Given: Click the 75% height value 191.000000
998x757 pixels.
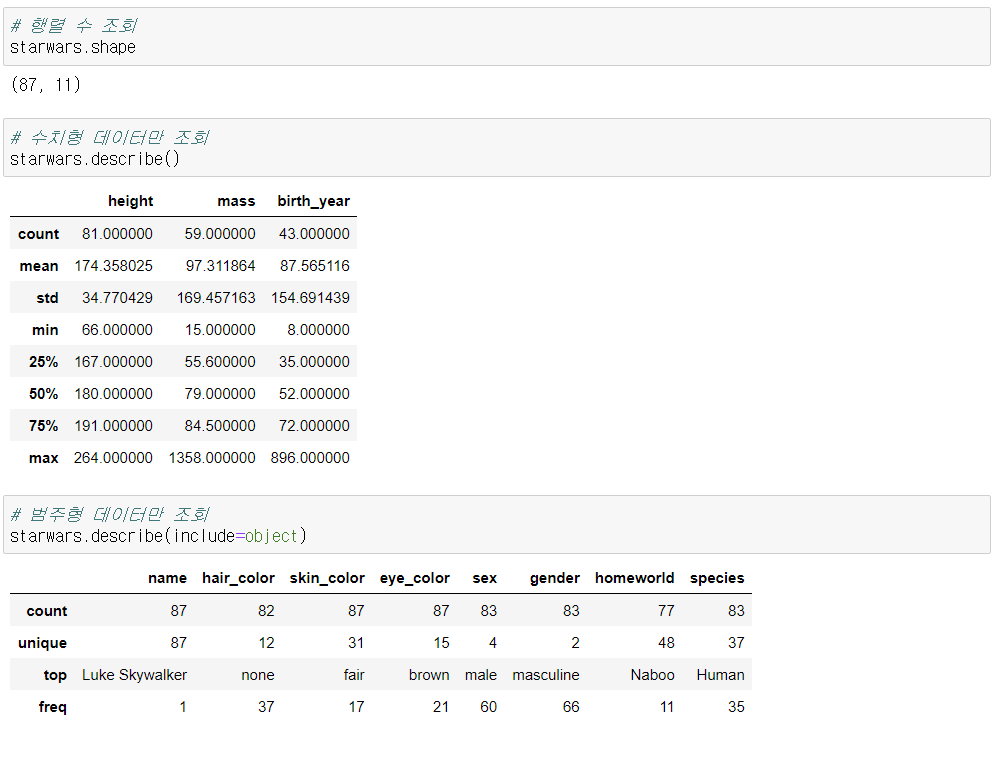Looking at the screenshot, I should tap(113, 425).
